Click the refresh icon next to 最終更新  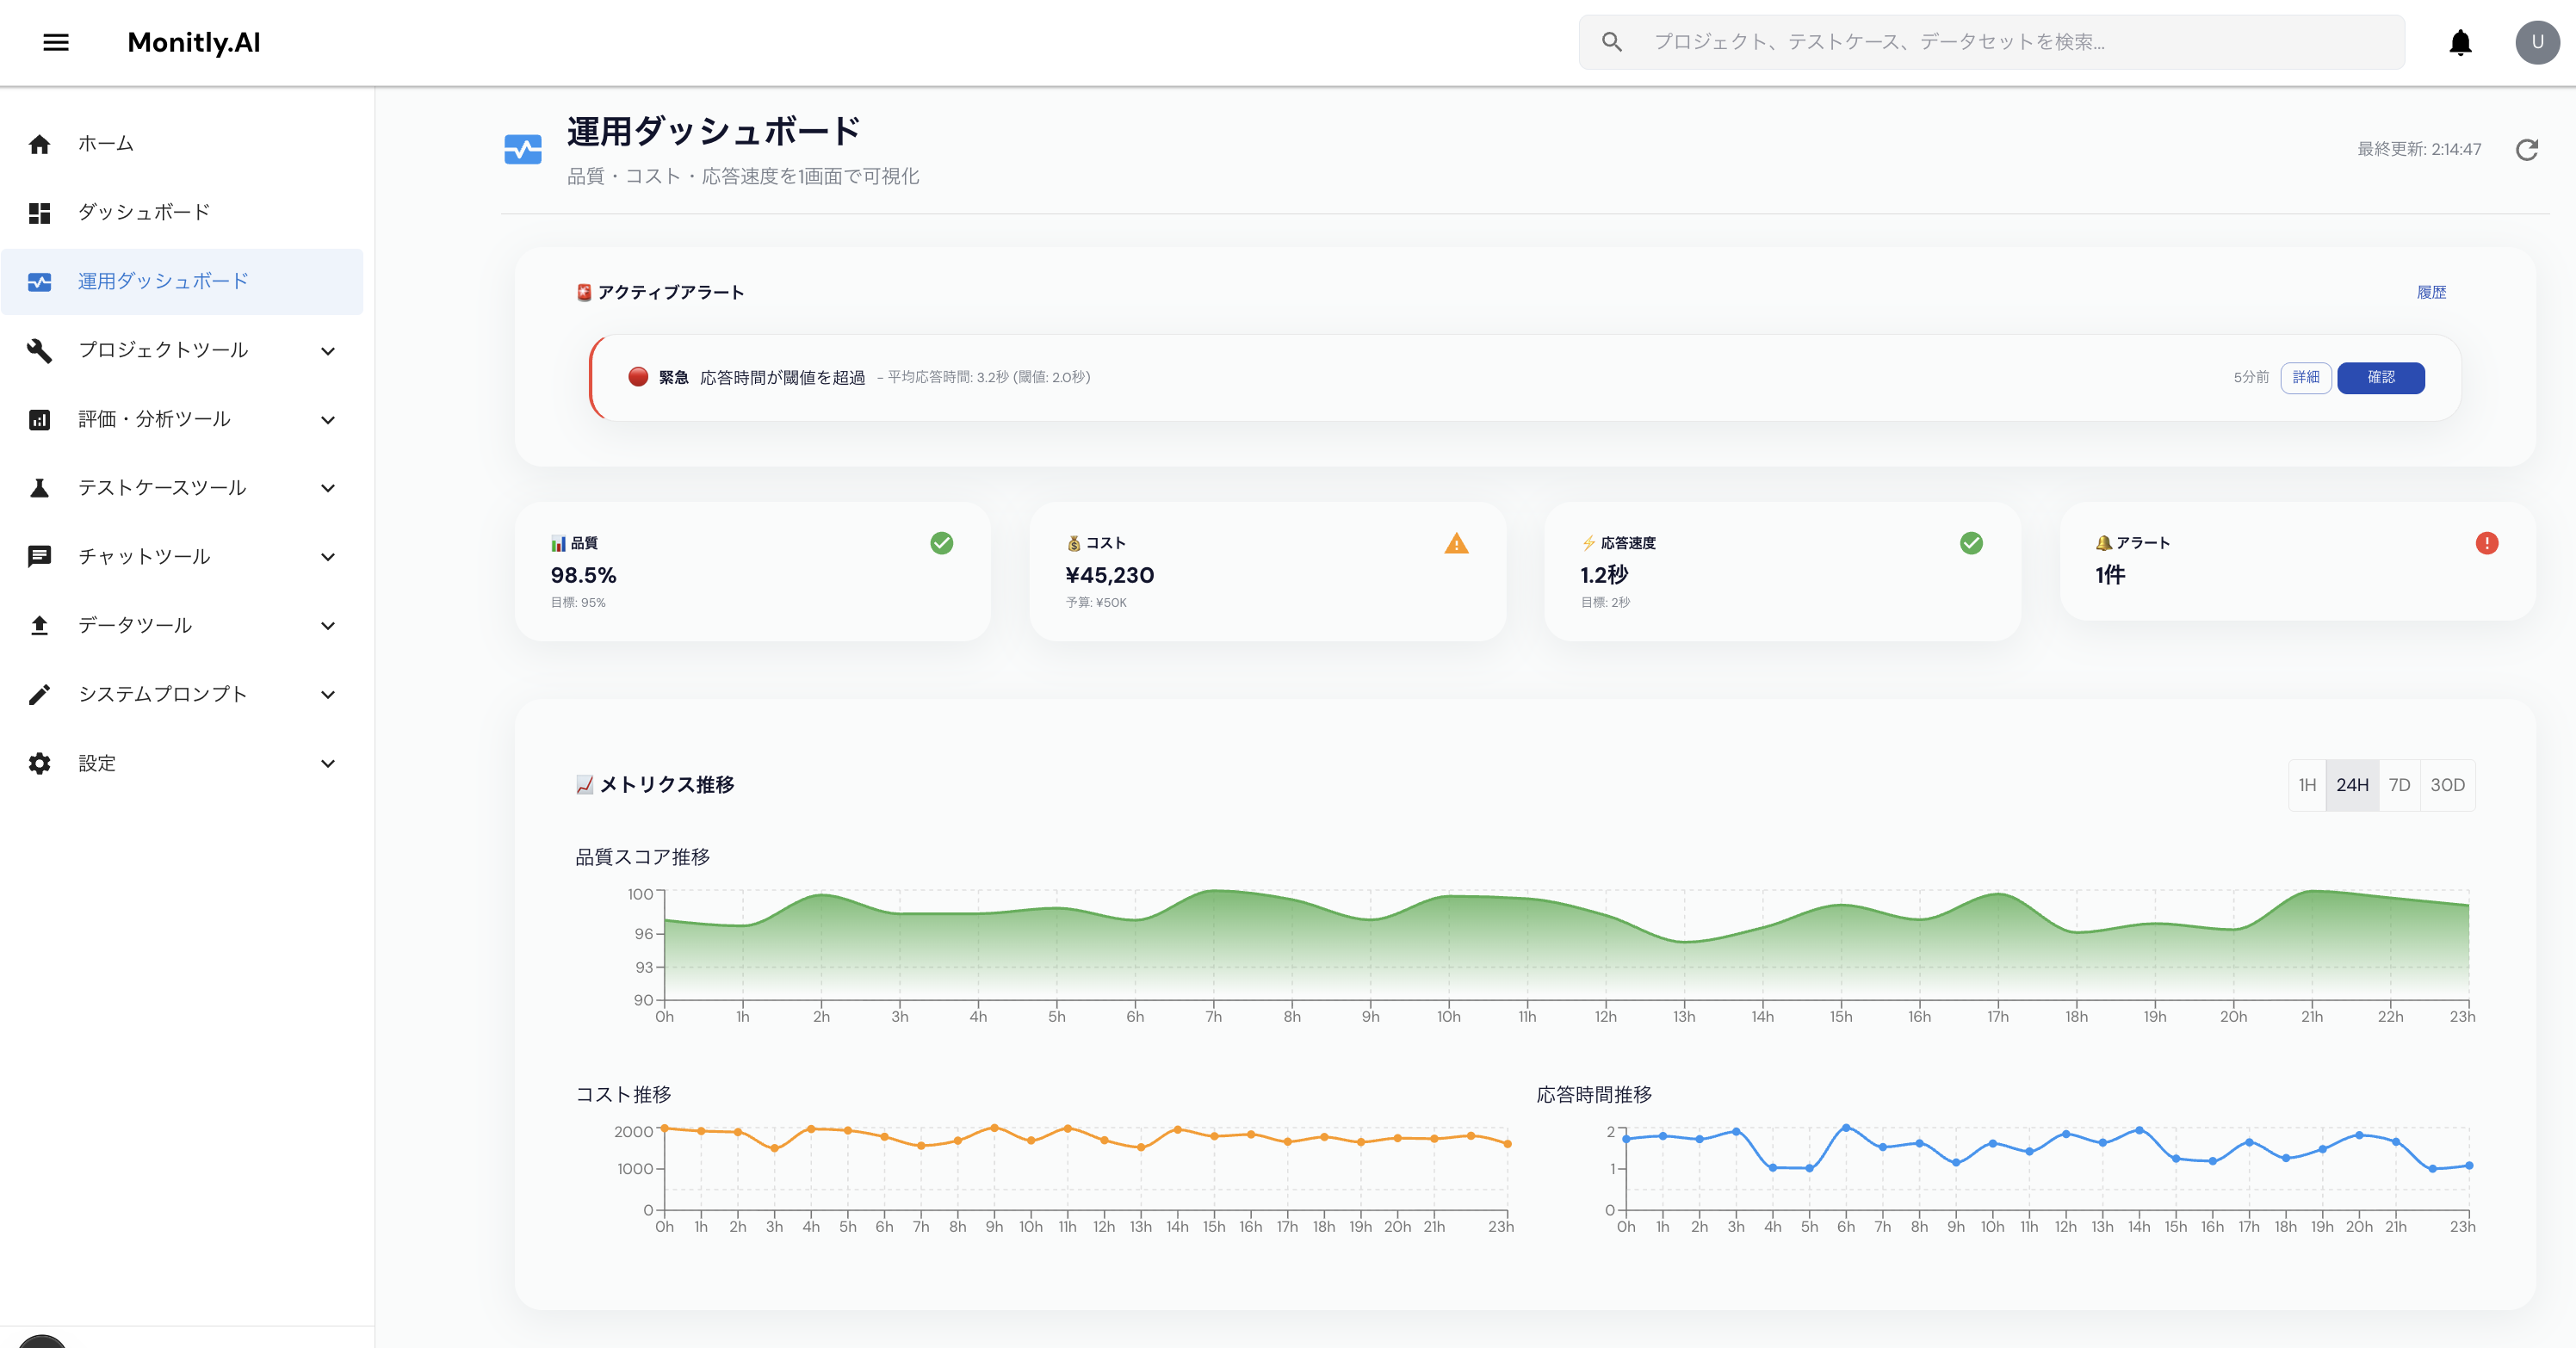[2529, 149]
